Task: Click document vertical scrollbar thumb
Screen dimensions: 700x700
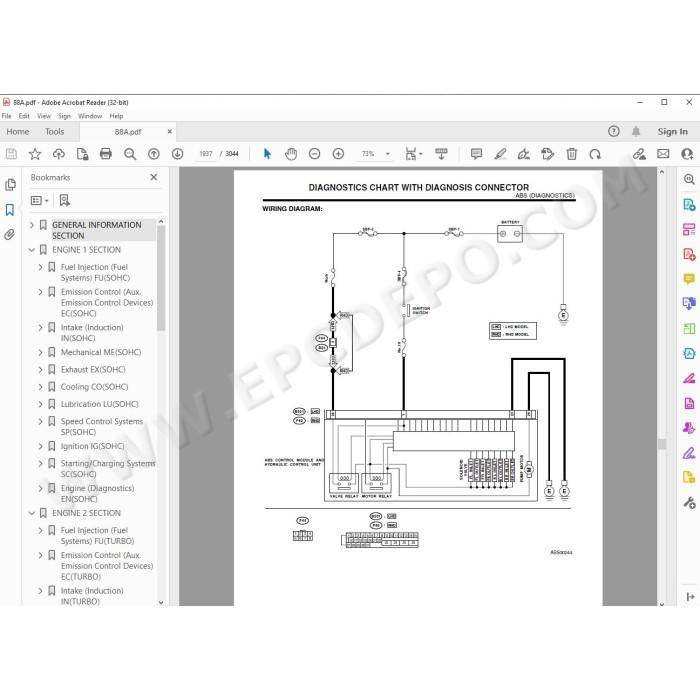Action: (x=662, y=443)
